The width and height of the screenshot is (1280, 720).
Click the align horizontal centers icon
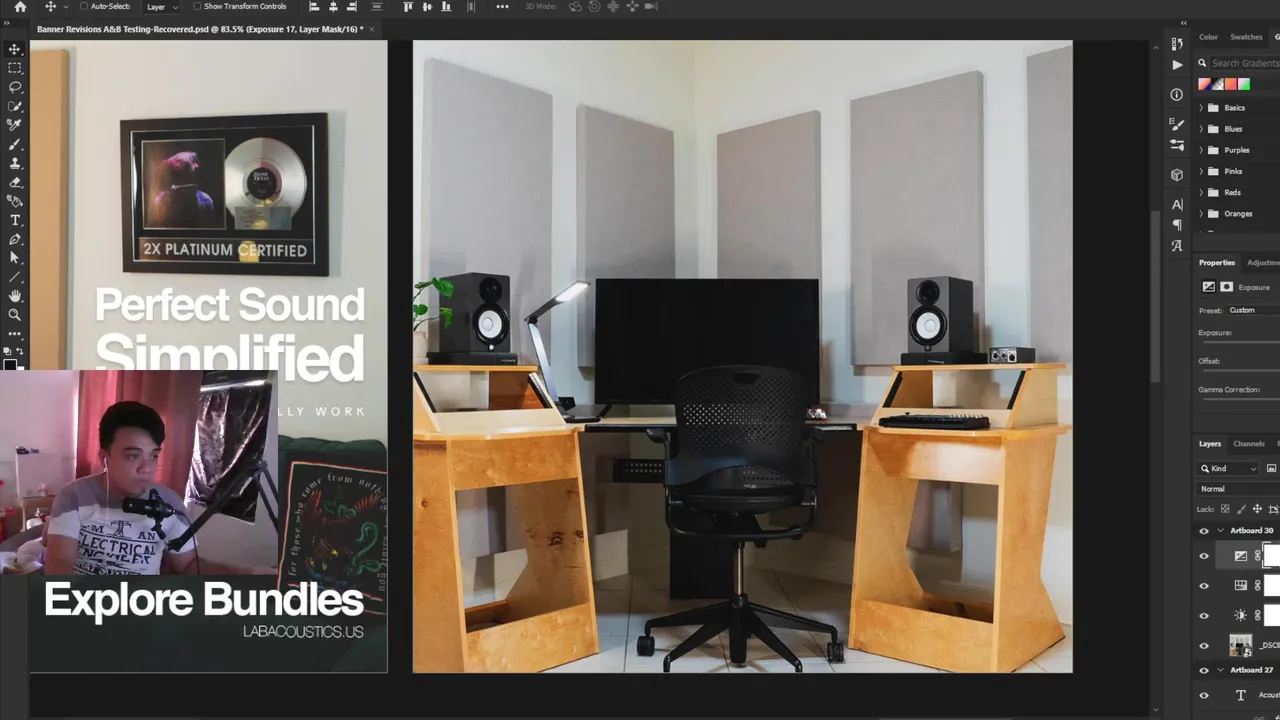(x=333, y=6)
